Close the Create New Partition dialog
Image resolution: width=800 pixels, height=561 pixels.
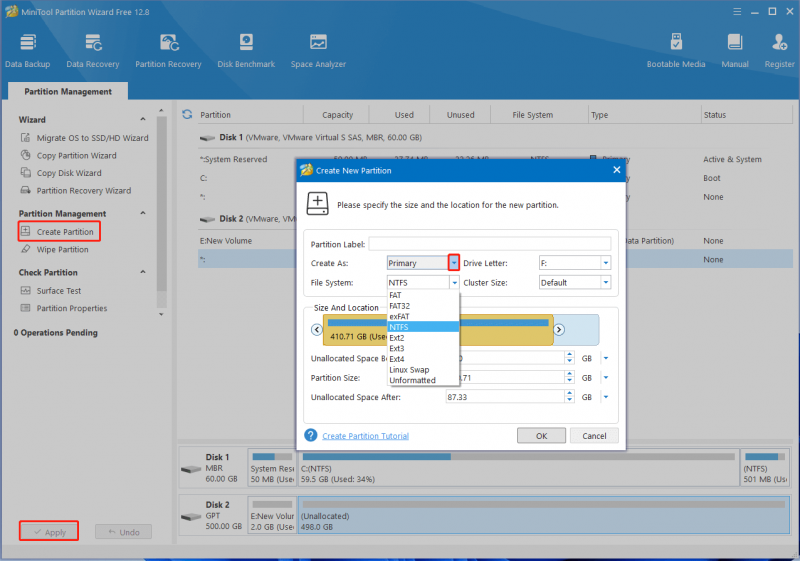pyautogui.click(x=616, y=170)
